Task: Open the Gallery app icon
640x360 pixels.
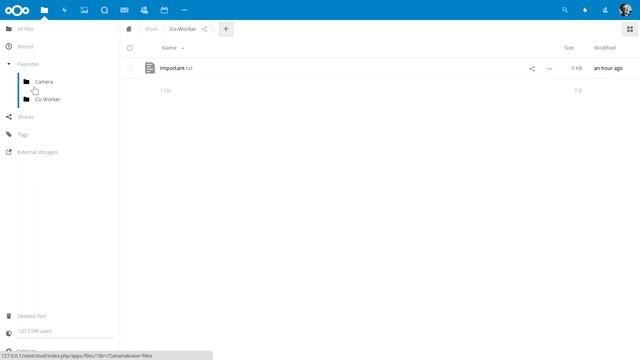Action: coord(84,10)
